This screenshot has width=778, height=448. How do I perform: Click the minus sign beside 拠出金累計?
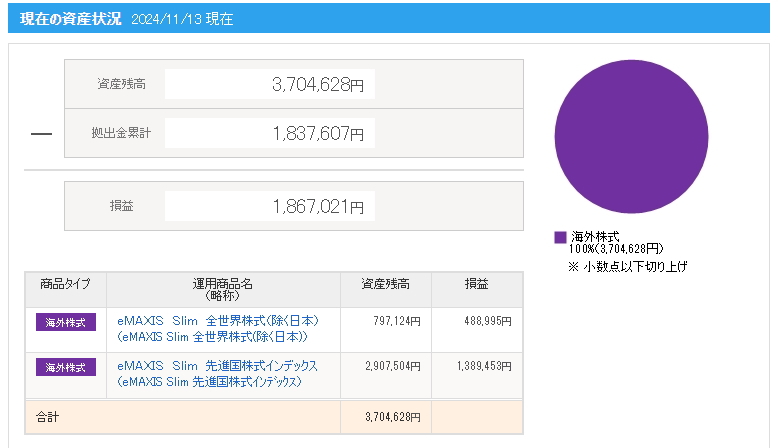click(x=41, y=134)
